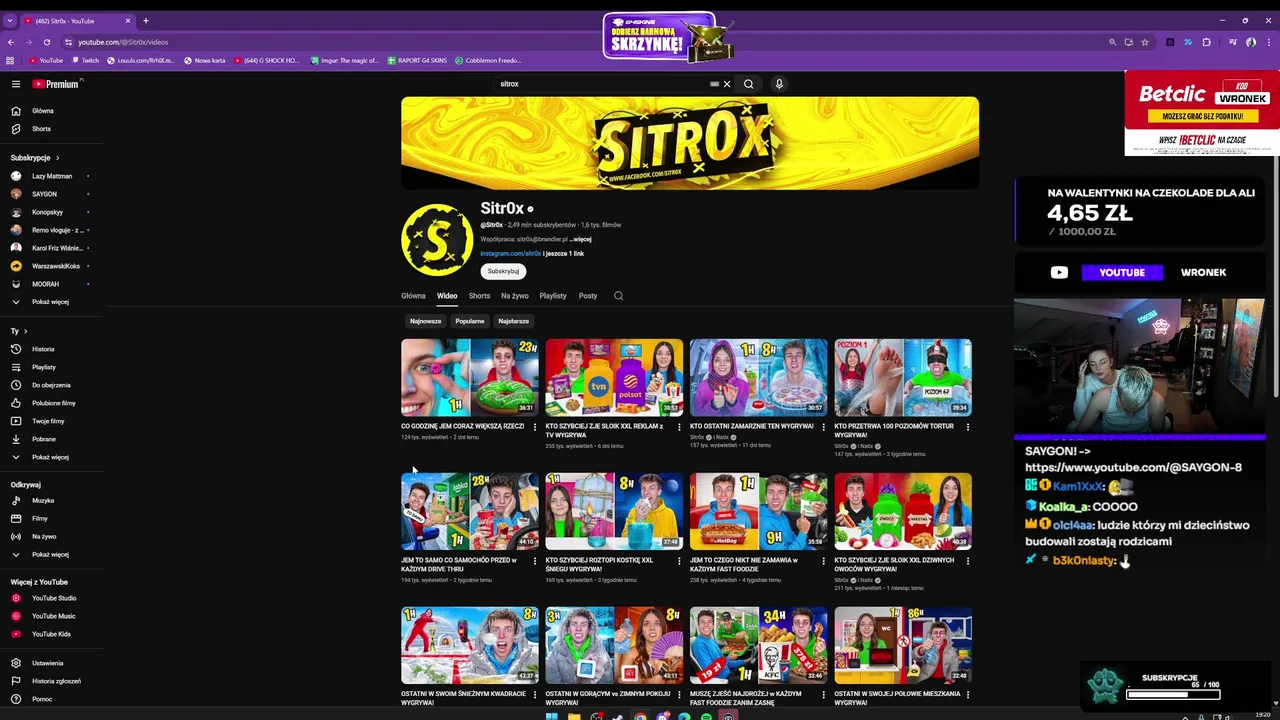Select the Wideo channel tab
1280x720 pixels.
447,296
